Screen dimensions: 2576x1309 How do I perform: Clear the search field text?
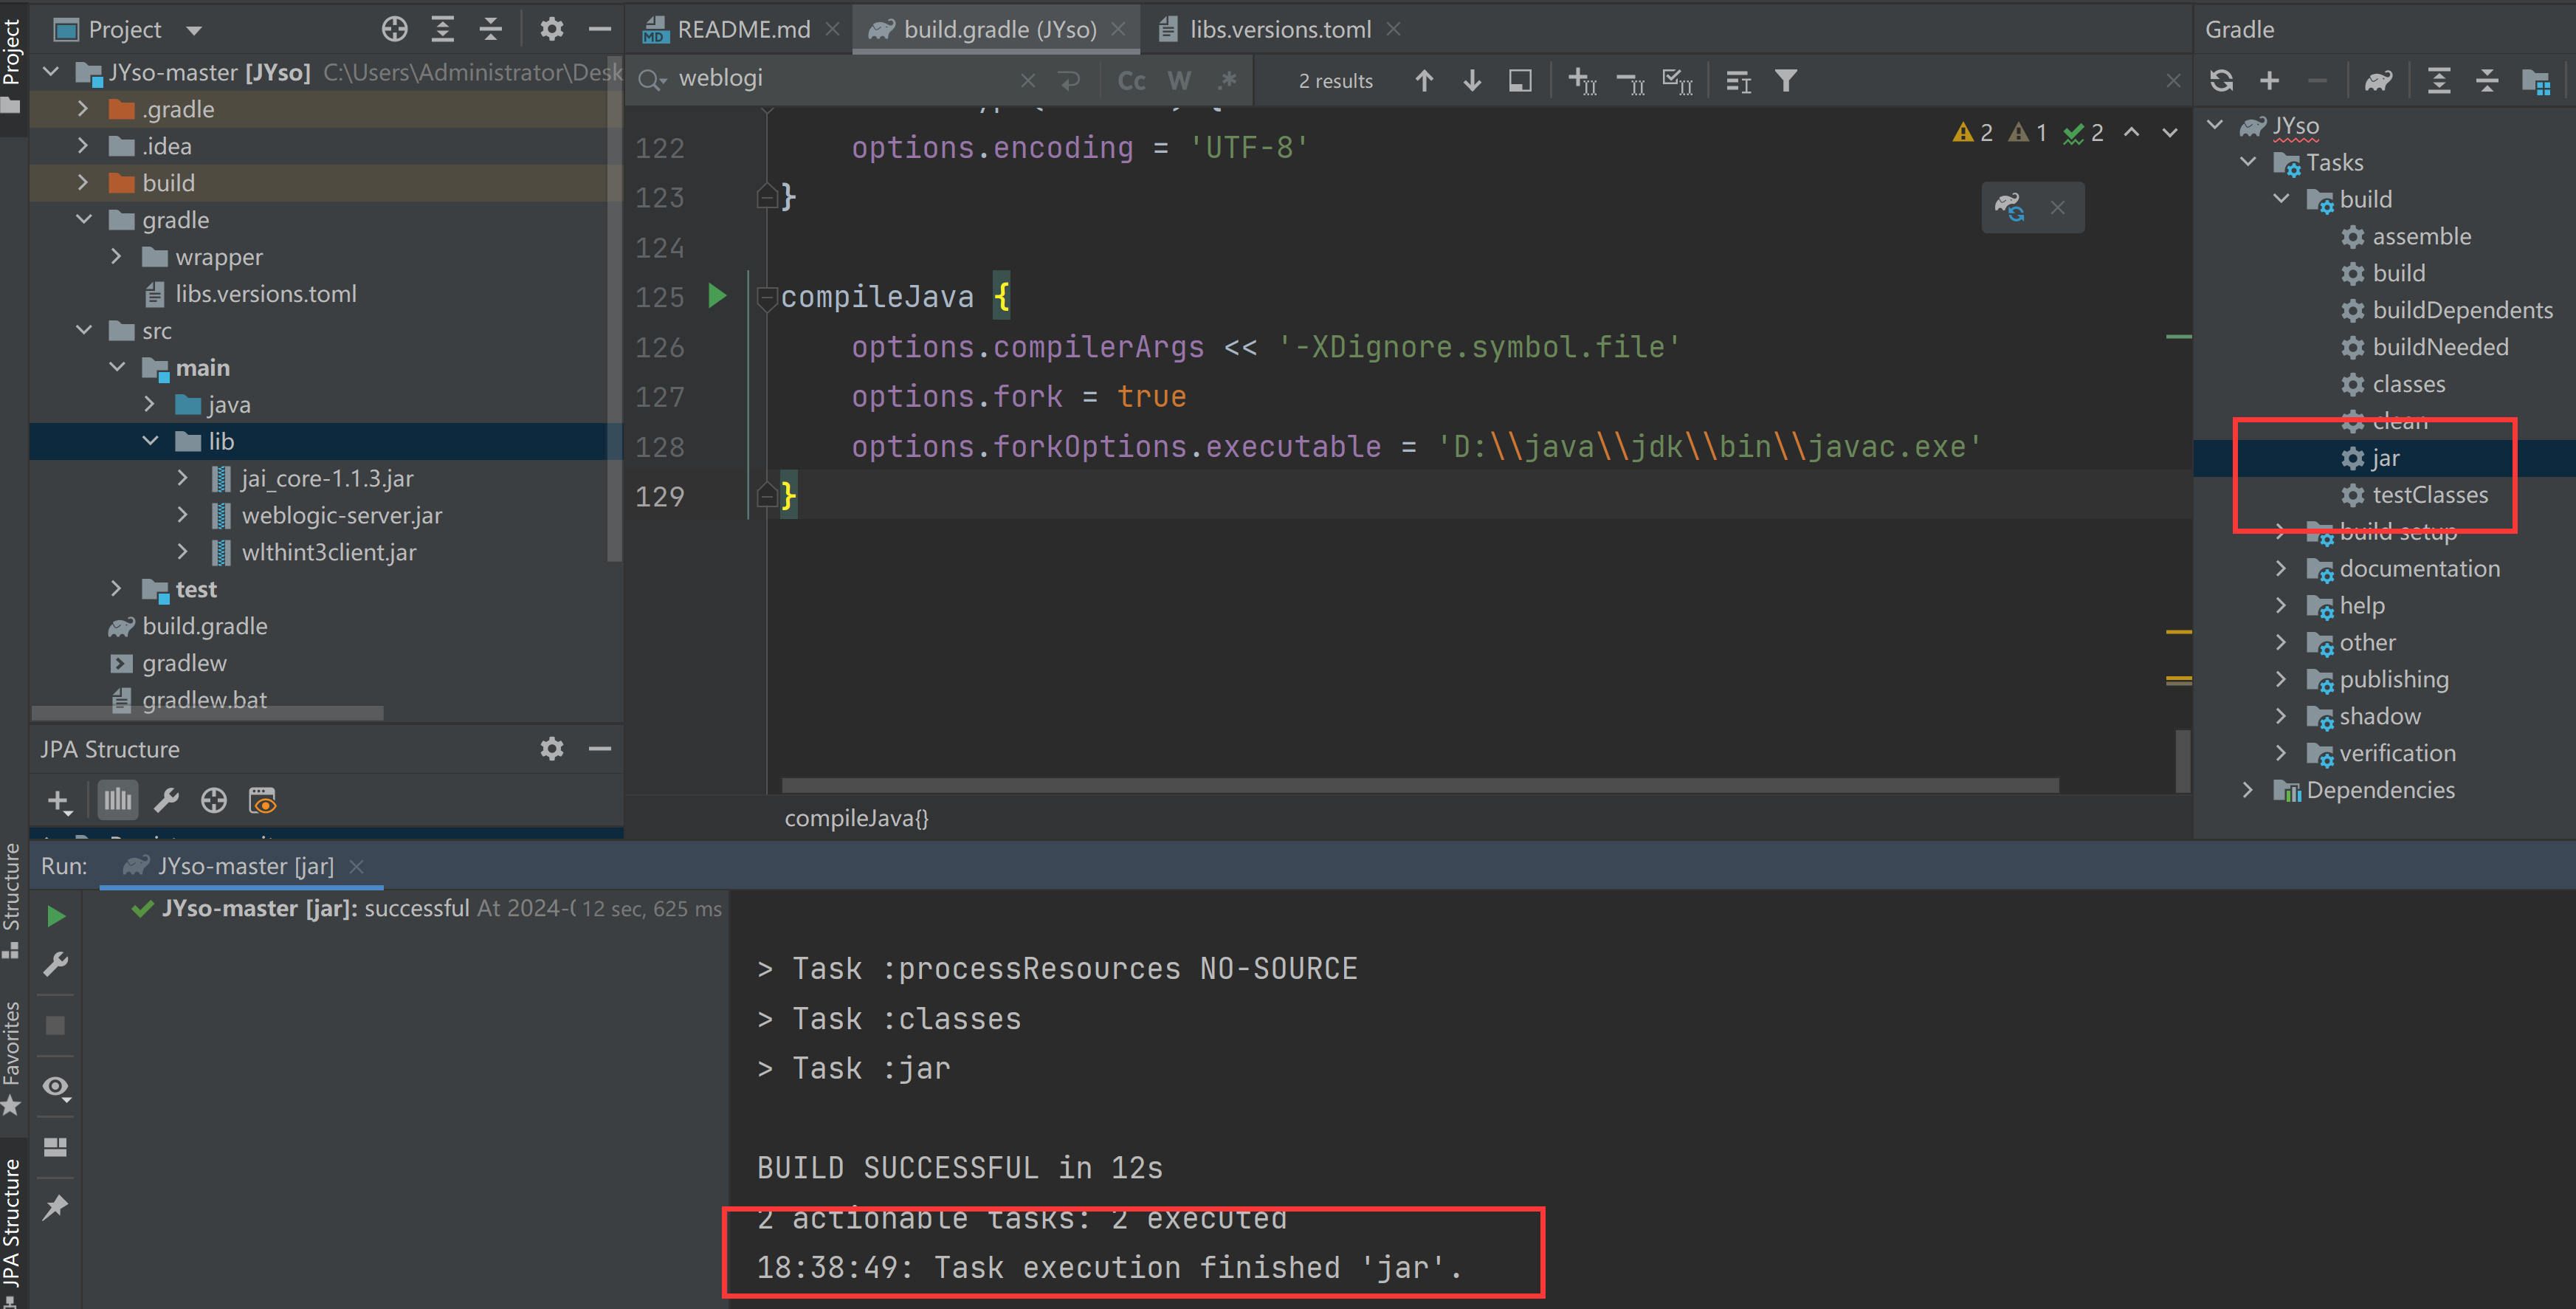(1028, 81)
